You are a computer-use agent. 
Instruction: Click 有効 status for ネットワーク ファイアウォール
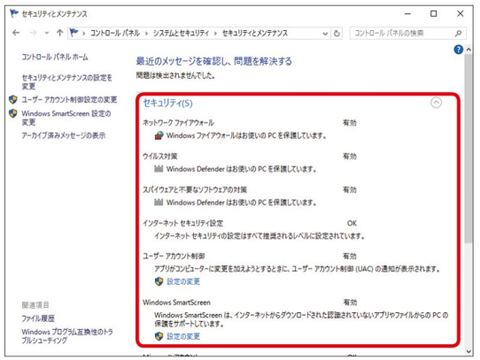pos(350,123)
